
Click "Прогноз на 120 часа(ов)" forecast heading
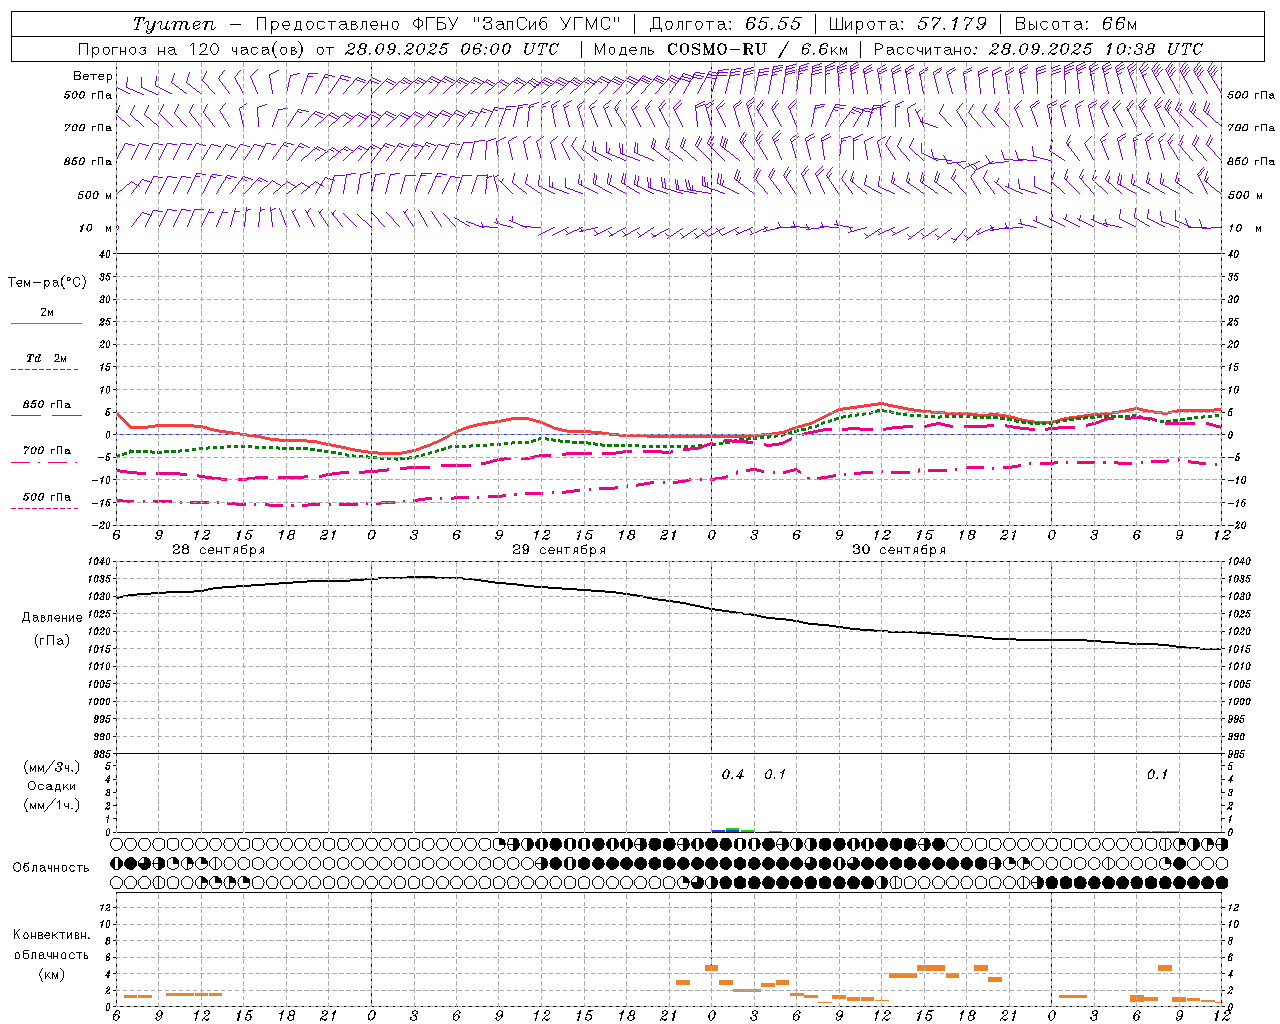[194, 49]
